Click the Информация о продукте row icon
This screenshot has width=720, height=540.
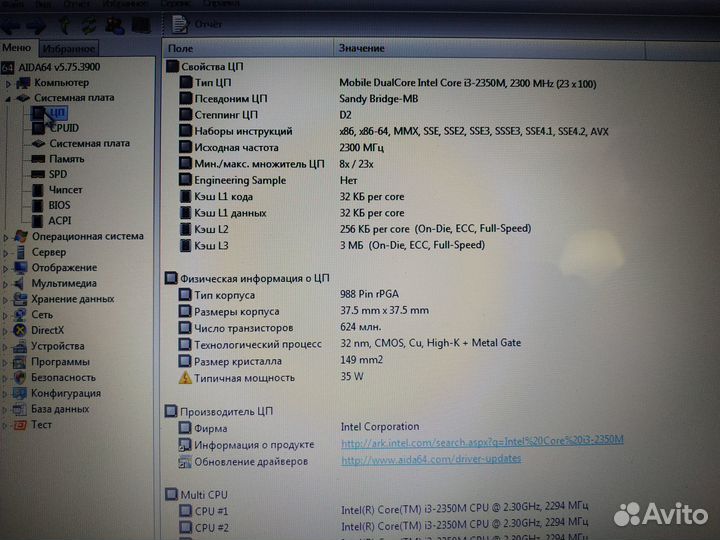point(185,444)
